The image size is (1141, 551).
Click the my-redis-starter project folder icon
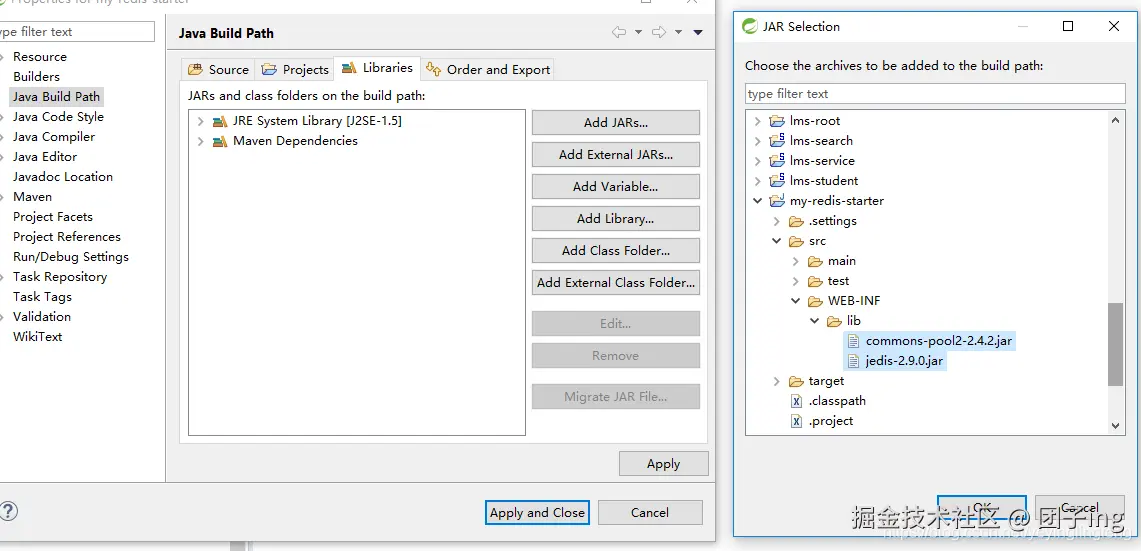click(777, 201)
